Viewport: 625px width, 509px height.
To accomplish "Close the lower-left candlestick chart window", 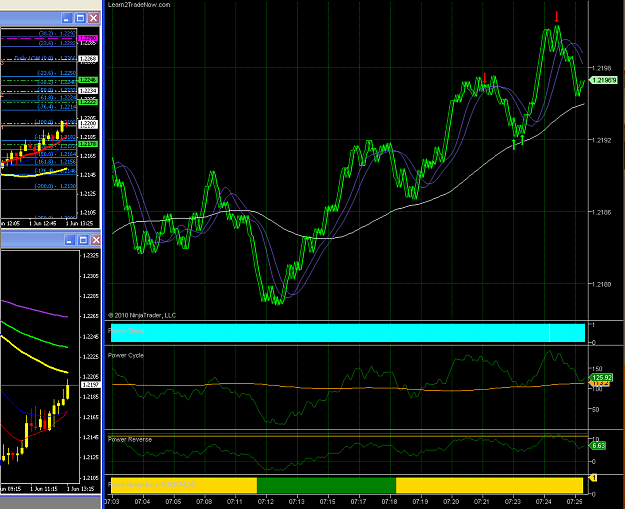I will (x=96, y=240).
